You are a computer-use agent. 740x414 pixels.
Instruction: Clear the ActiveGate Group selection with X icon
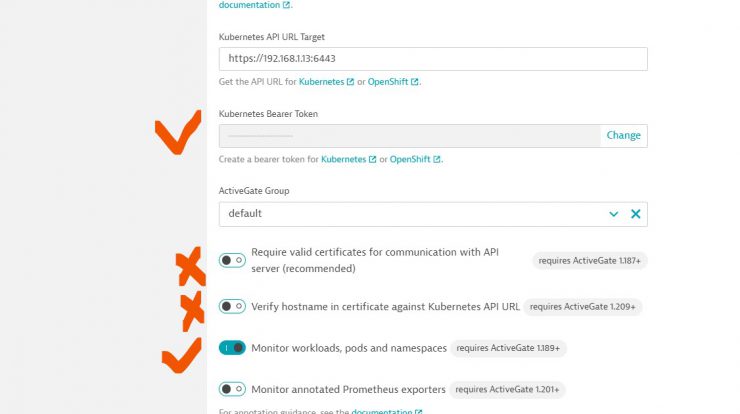pos(636,214)
